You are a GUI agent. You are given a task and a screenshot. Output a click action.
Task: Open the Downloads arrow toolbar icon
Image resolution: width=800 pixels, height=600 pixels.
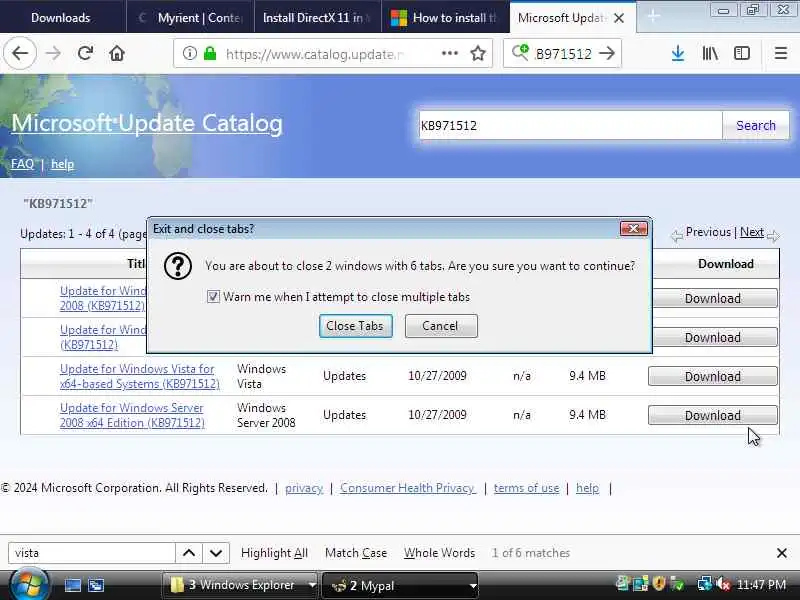pos(678,53)
